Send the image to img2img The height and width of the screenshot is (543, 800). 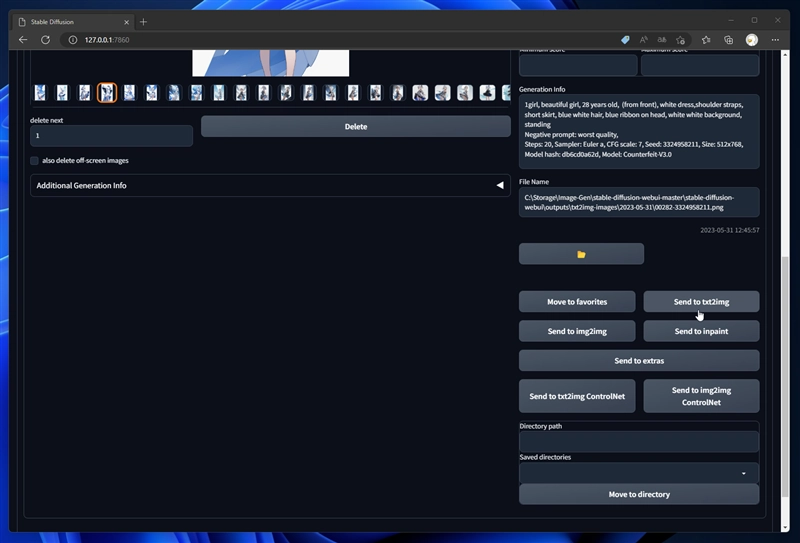(577, 331)
